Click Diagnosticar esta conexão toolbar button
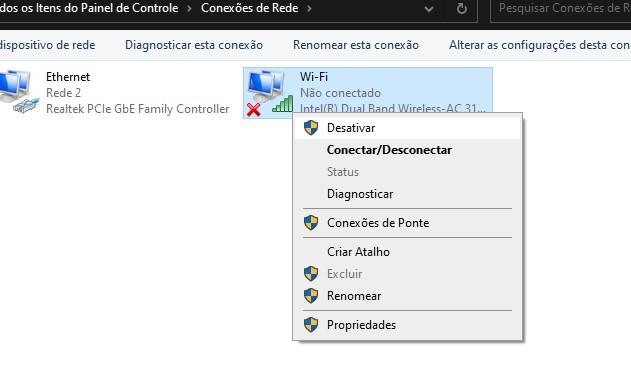Image resolution: width=631 pixels, height=371 pixels. click(x=194, y=45)
